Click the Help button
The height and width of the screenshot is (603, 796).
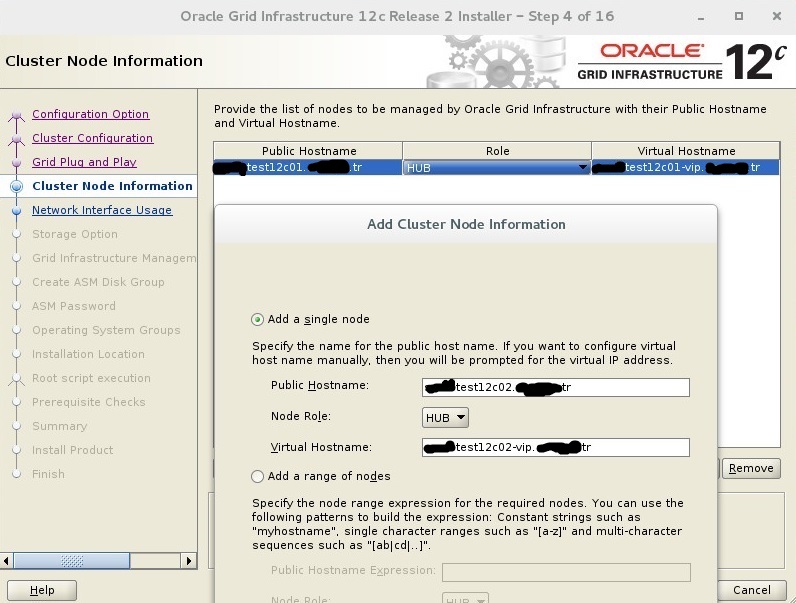point(42,590)
